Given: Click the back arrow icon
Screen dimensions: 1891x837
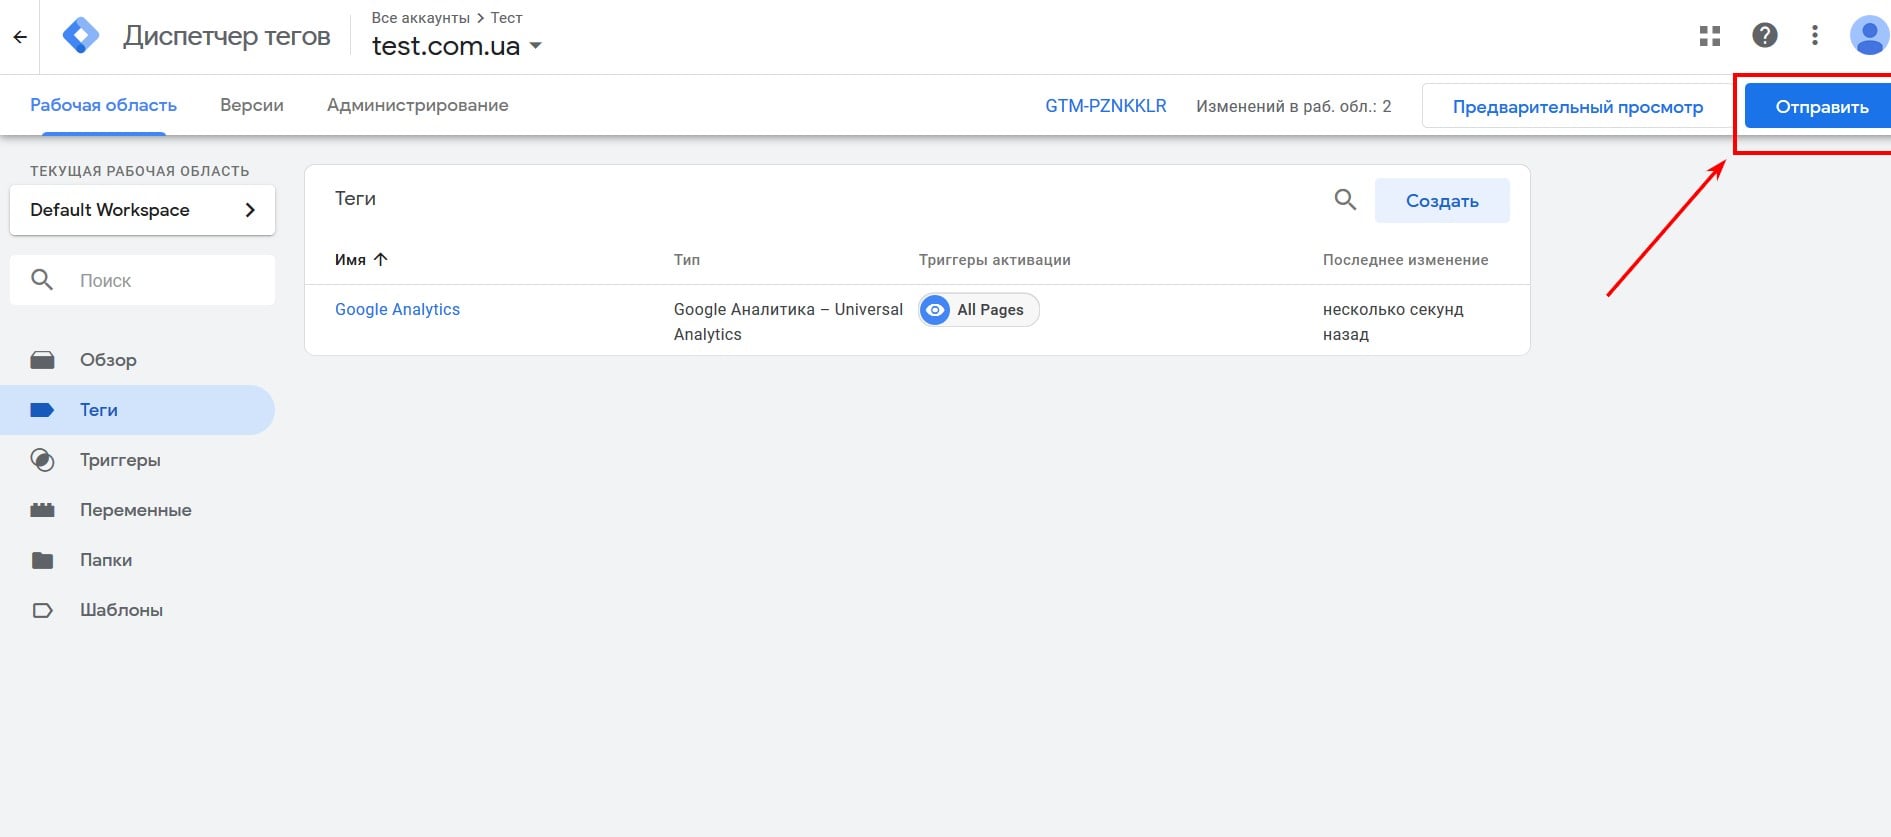Looking at the screenshot, I should (x=20, y=37).
